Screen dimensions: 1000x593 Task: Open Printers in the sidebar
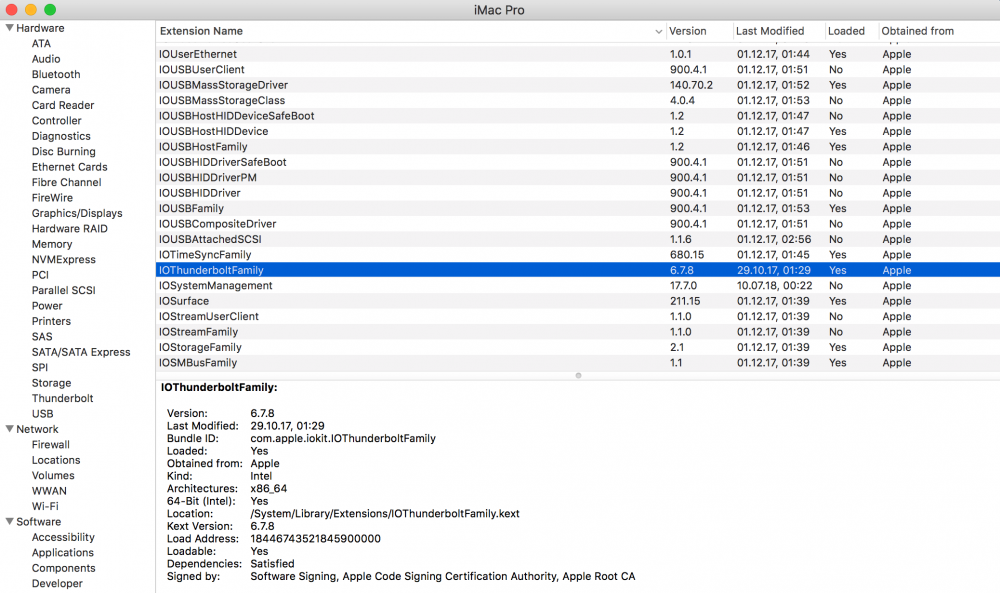pyautogui.click(x=51, y=321)
